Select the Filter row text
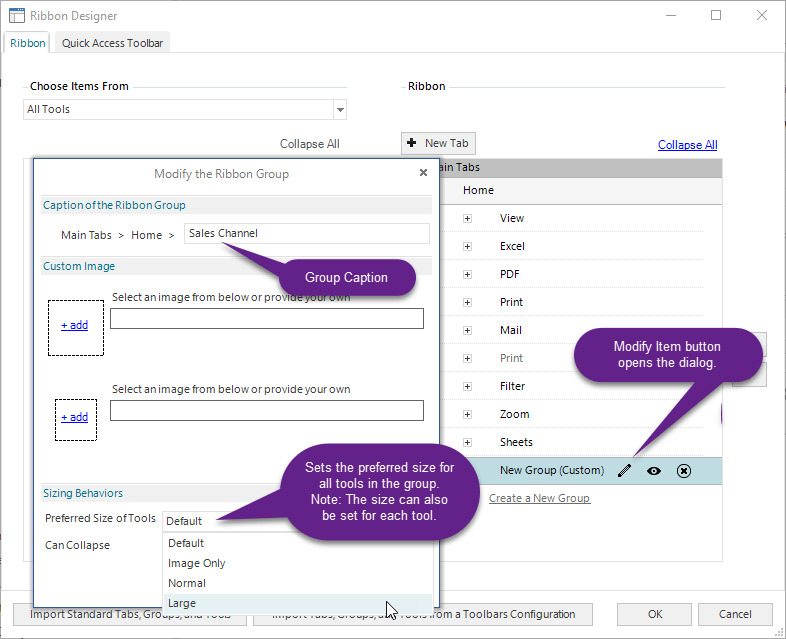This screenshot has width=786, height=639. 512,386
